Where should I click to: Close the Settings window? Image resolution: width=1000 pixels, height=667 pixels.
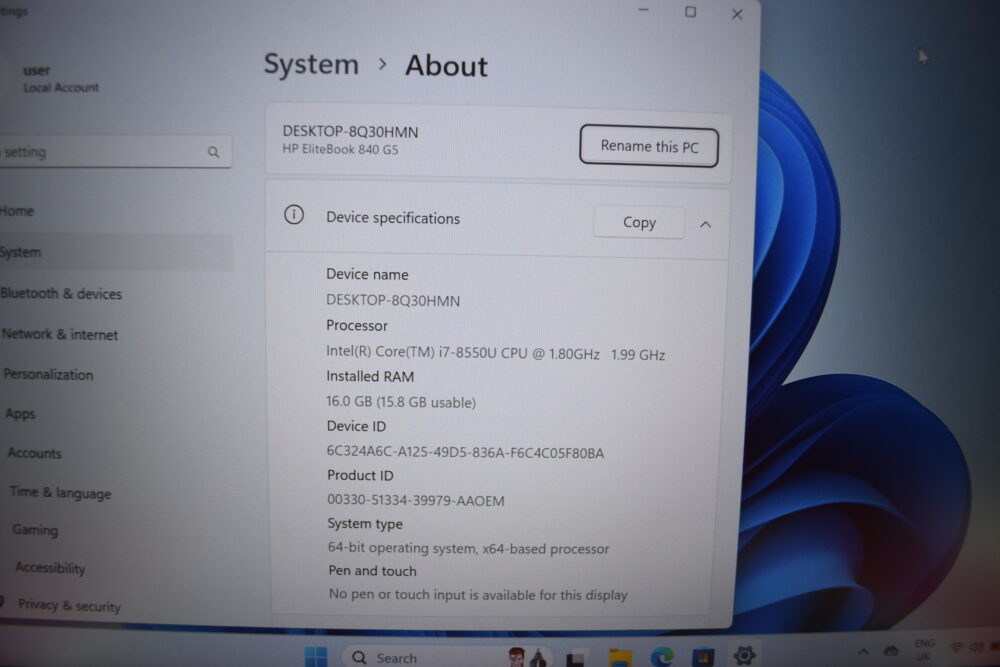tap(737, 14)
